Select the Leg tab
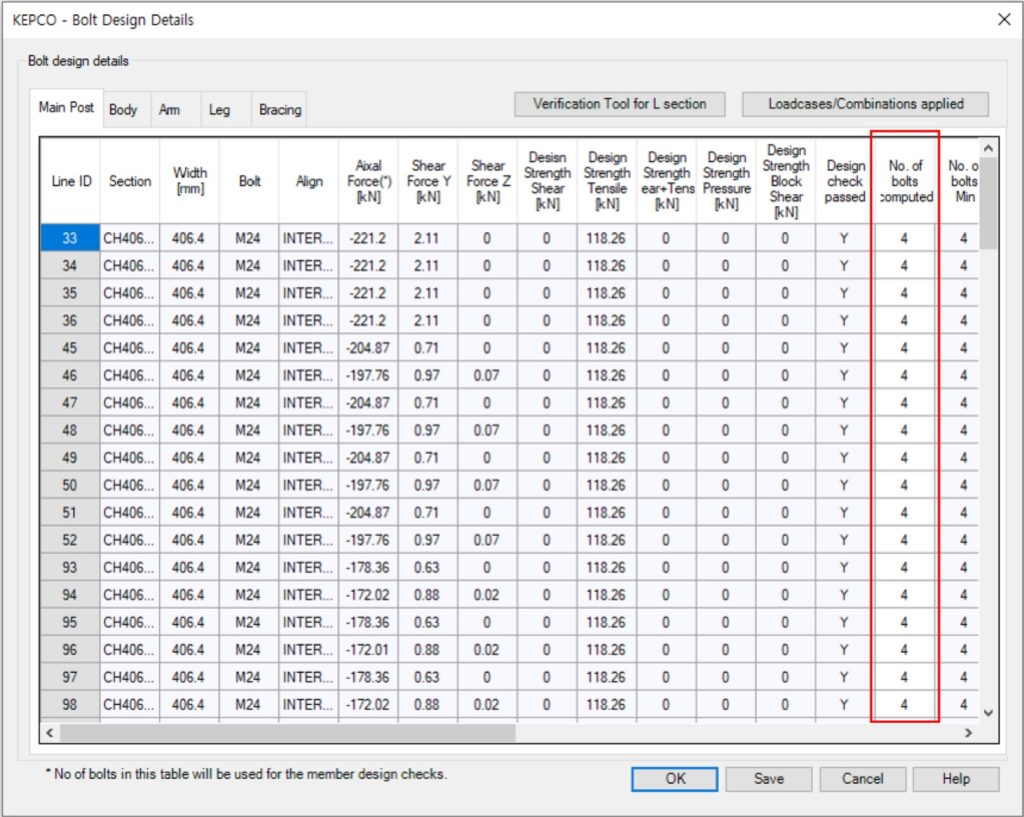The image size is (1024, 817). click(x=219, y=109)
